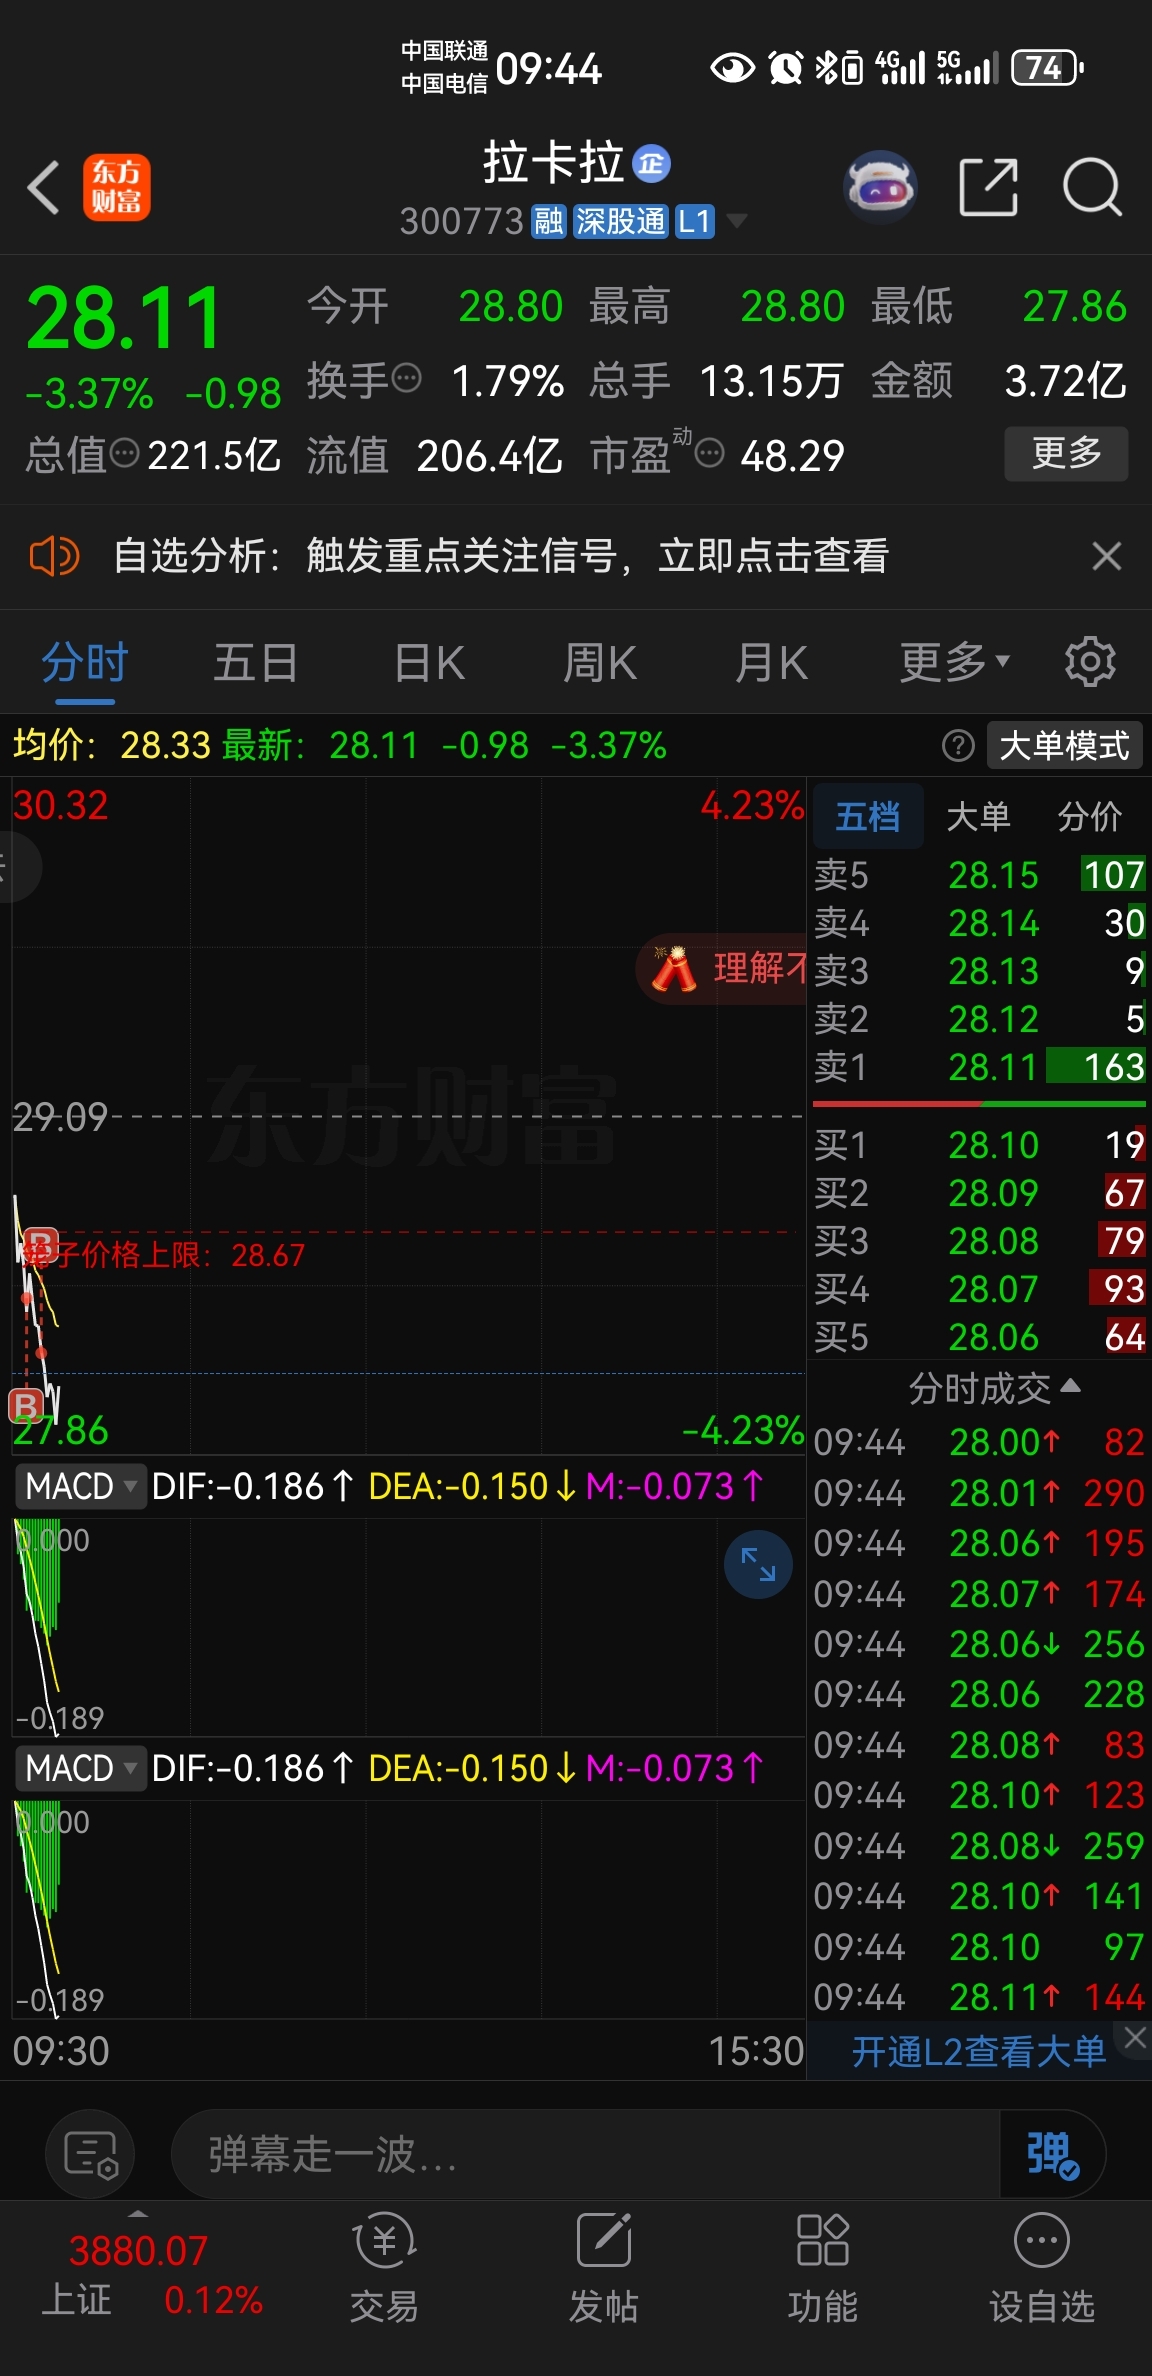
Task: Tap the speaker announcement icon
Action: point(55,556)
